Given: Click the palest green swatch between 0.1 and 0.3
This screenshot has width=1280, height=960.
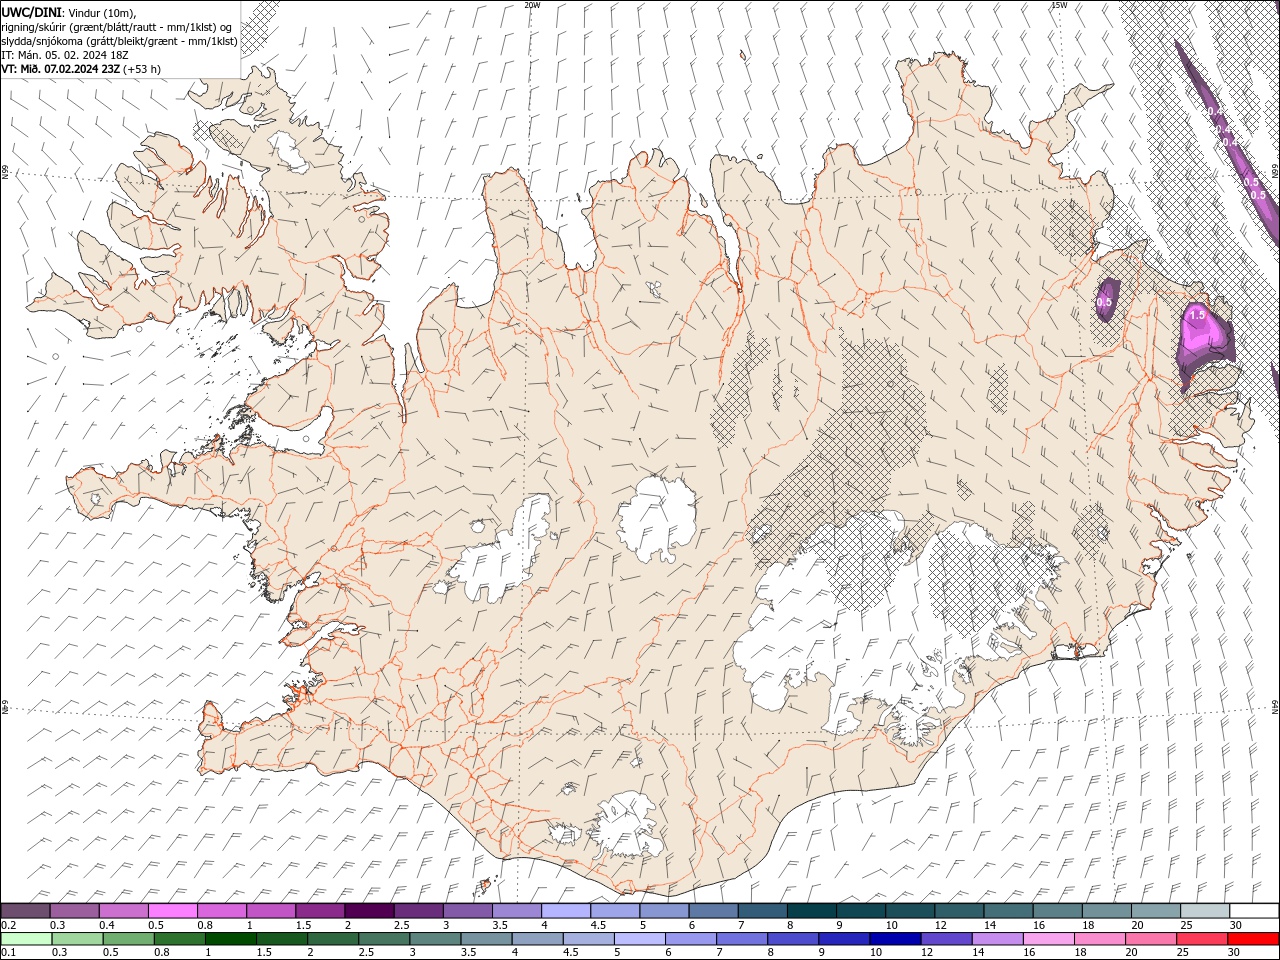Looking at the screenshot, I should click(x=26, y=939).
